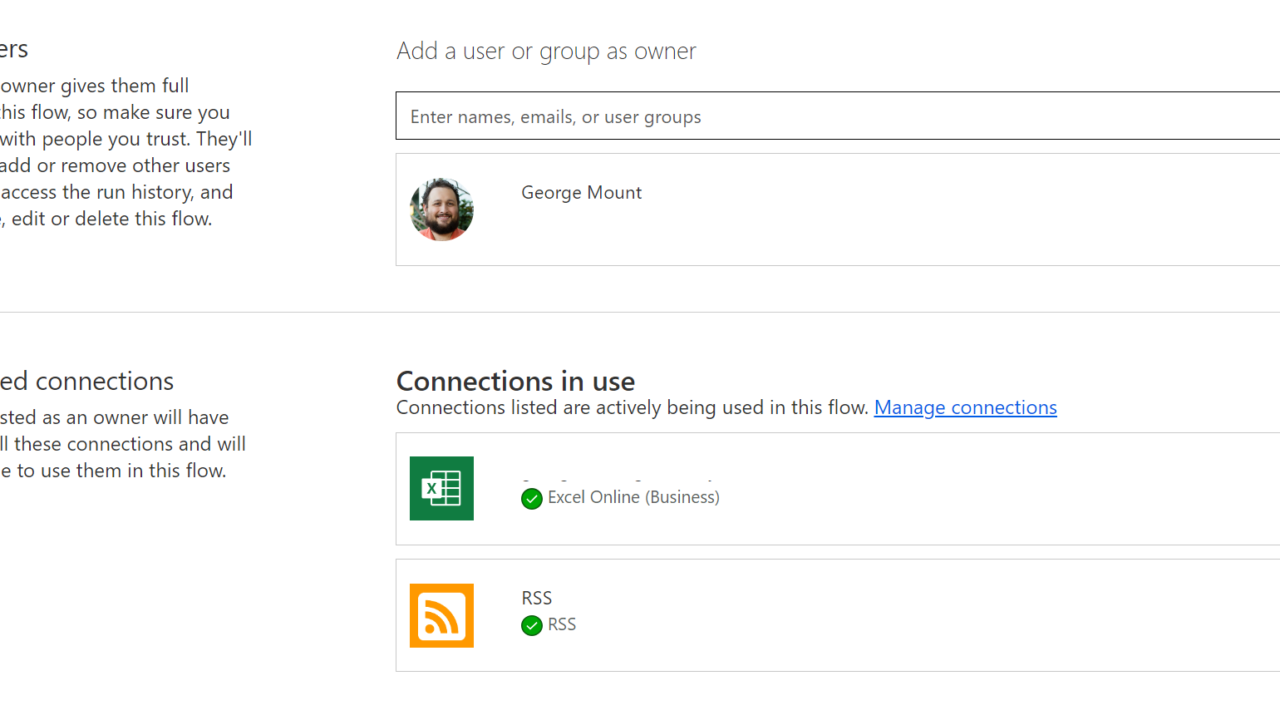Click the Excel Online (Business) label

click(x=633, y=497)
